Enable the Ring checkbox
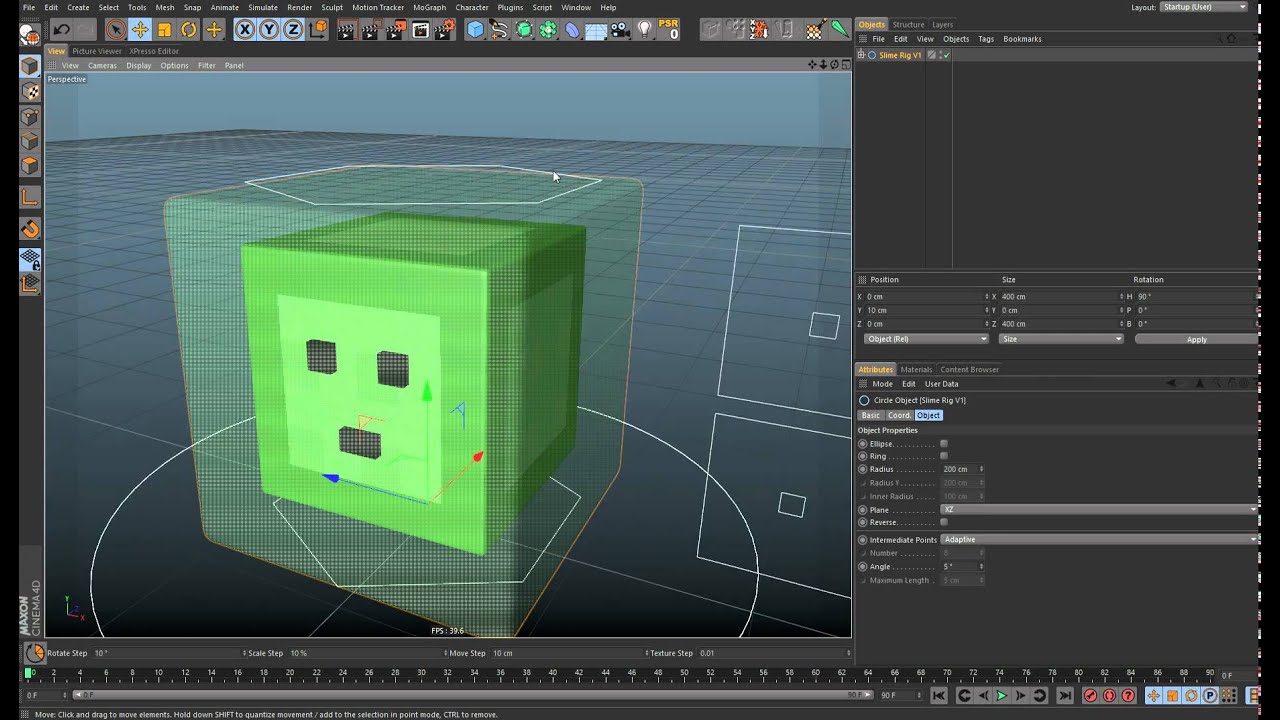1280x720 pixels. click(944, 456)
